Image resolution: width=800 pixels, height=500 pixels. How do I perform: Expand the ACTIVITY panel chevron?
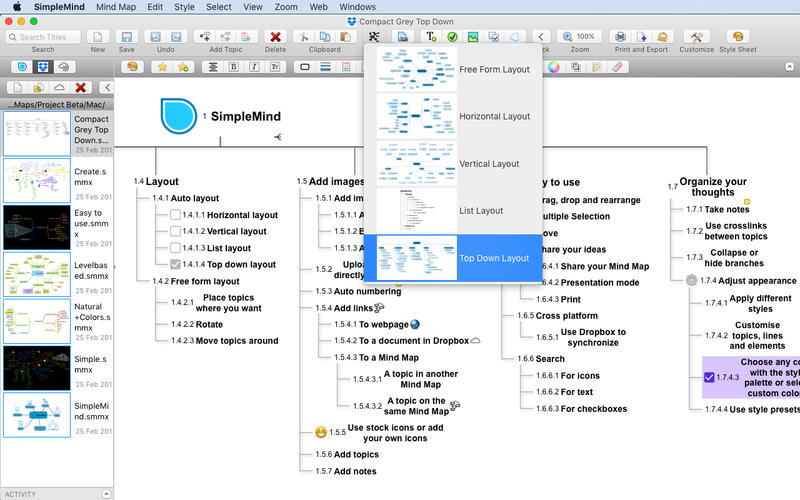tap(106, 494)
